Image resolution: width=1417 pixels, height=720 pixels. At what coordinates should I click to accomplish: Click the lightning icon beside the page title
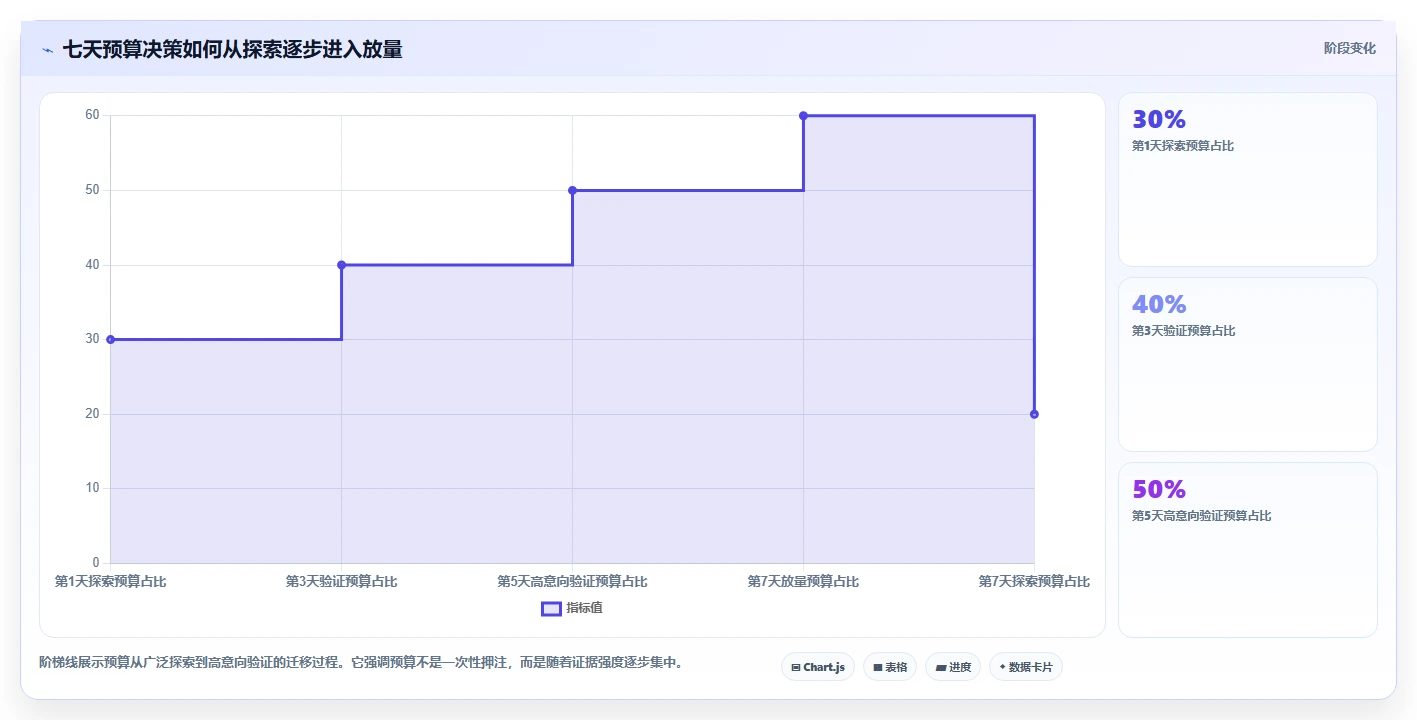coord(47,50)
